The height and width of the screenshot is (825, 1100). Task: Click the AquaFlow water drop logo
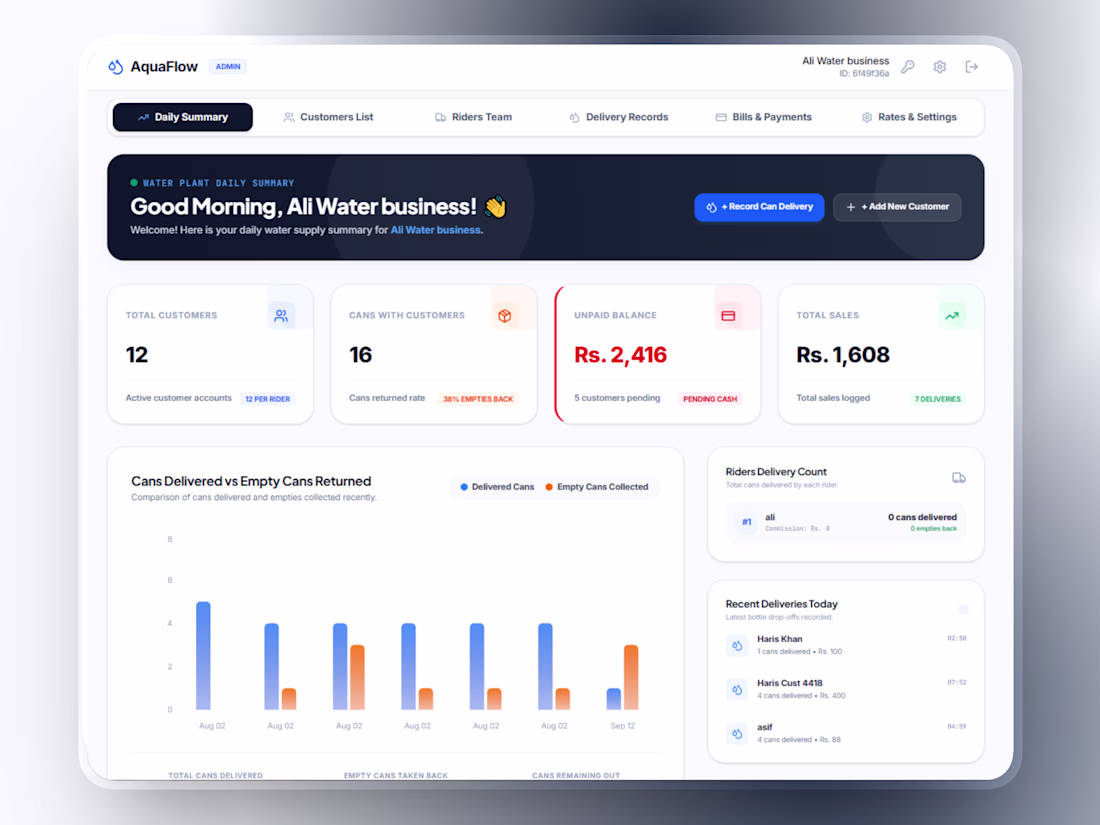116,67
